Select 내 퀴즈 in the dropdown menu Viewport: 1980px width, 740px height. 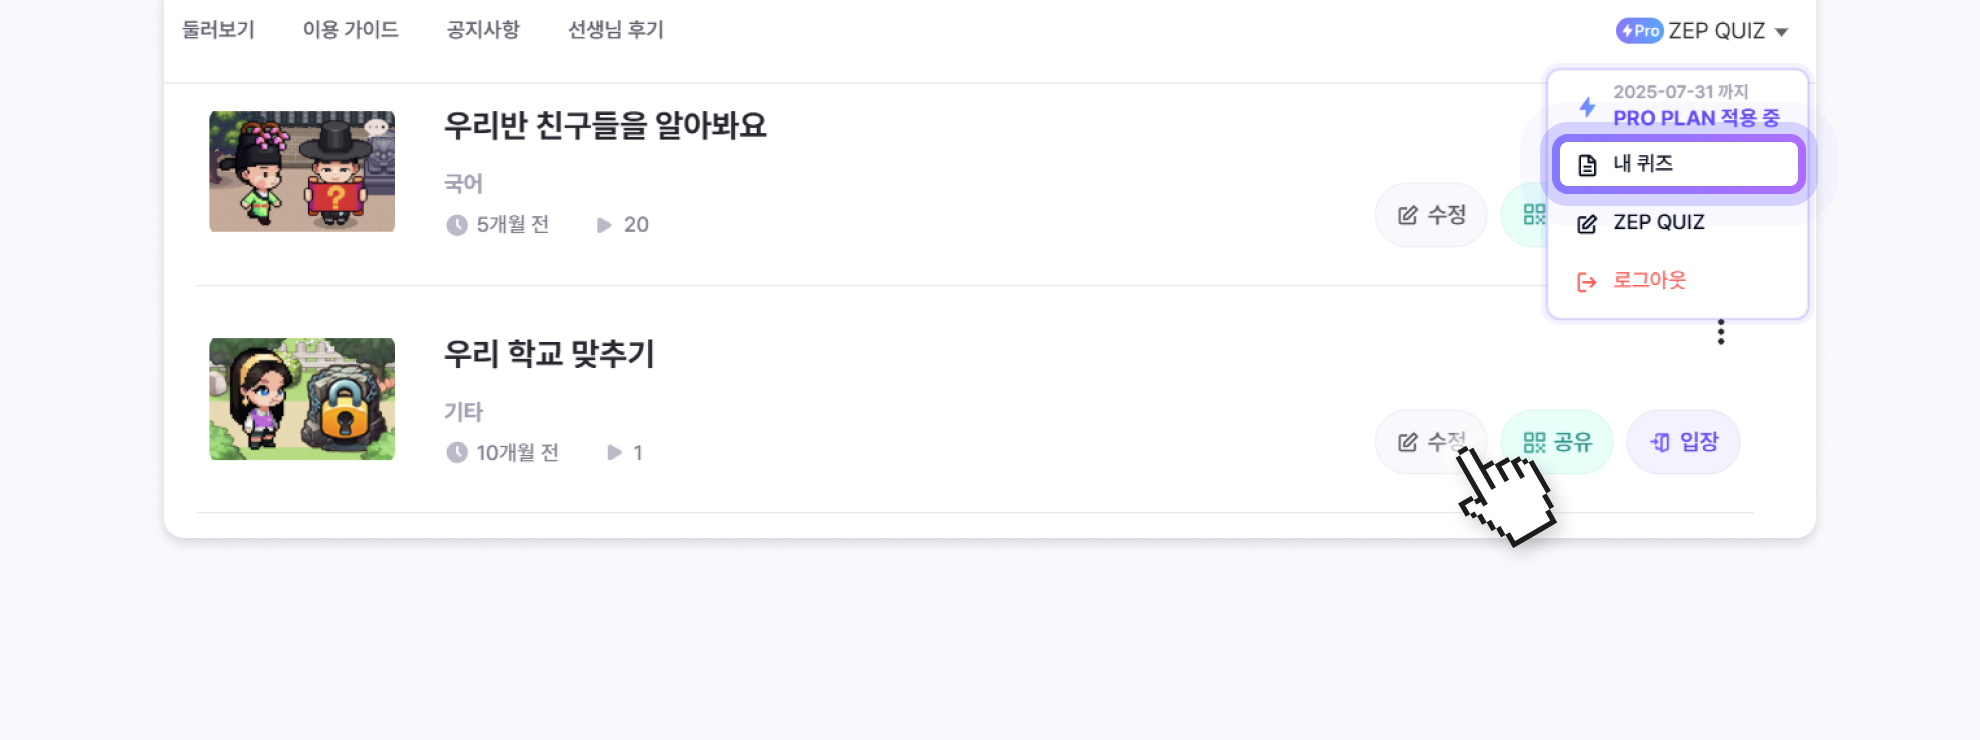pyautogui.click(x=1678, y=164)
